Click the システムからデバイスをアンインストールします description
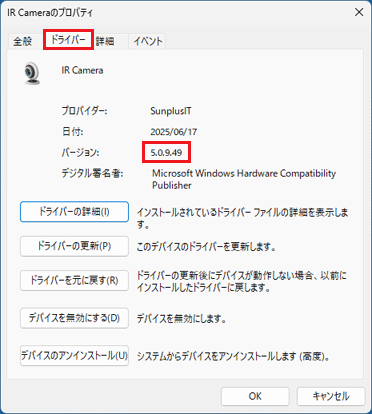This screenshot has height=414, width=372. coord(234,357)
